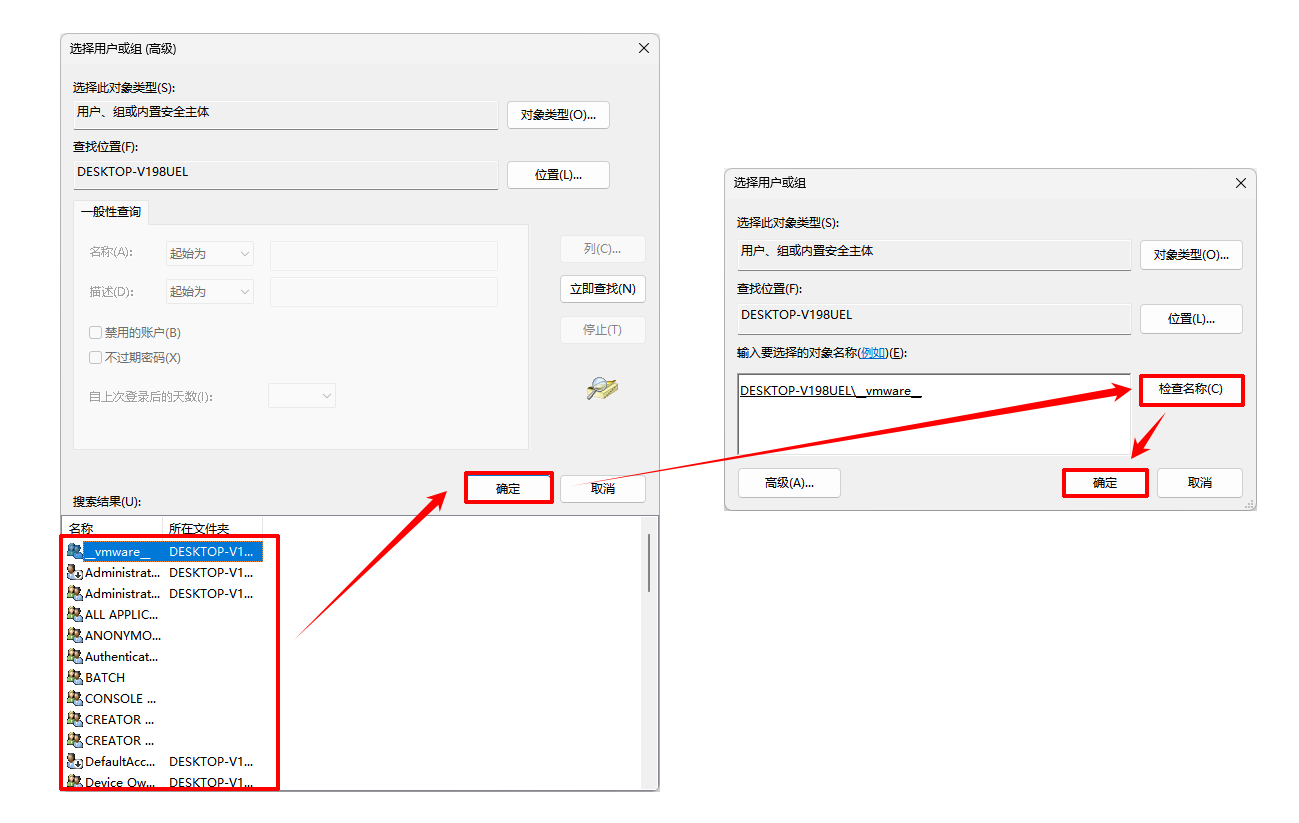Close the simple 选择用户或组 dialog

pyautogui.click(x=1241, y=183)
